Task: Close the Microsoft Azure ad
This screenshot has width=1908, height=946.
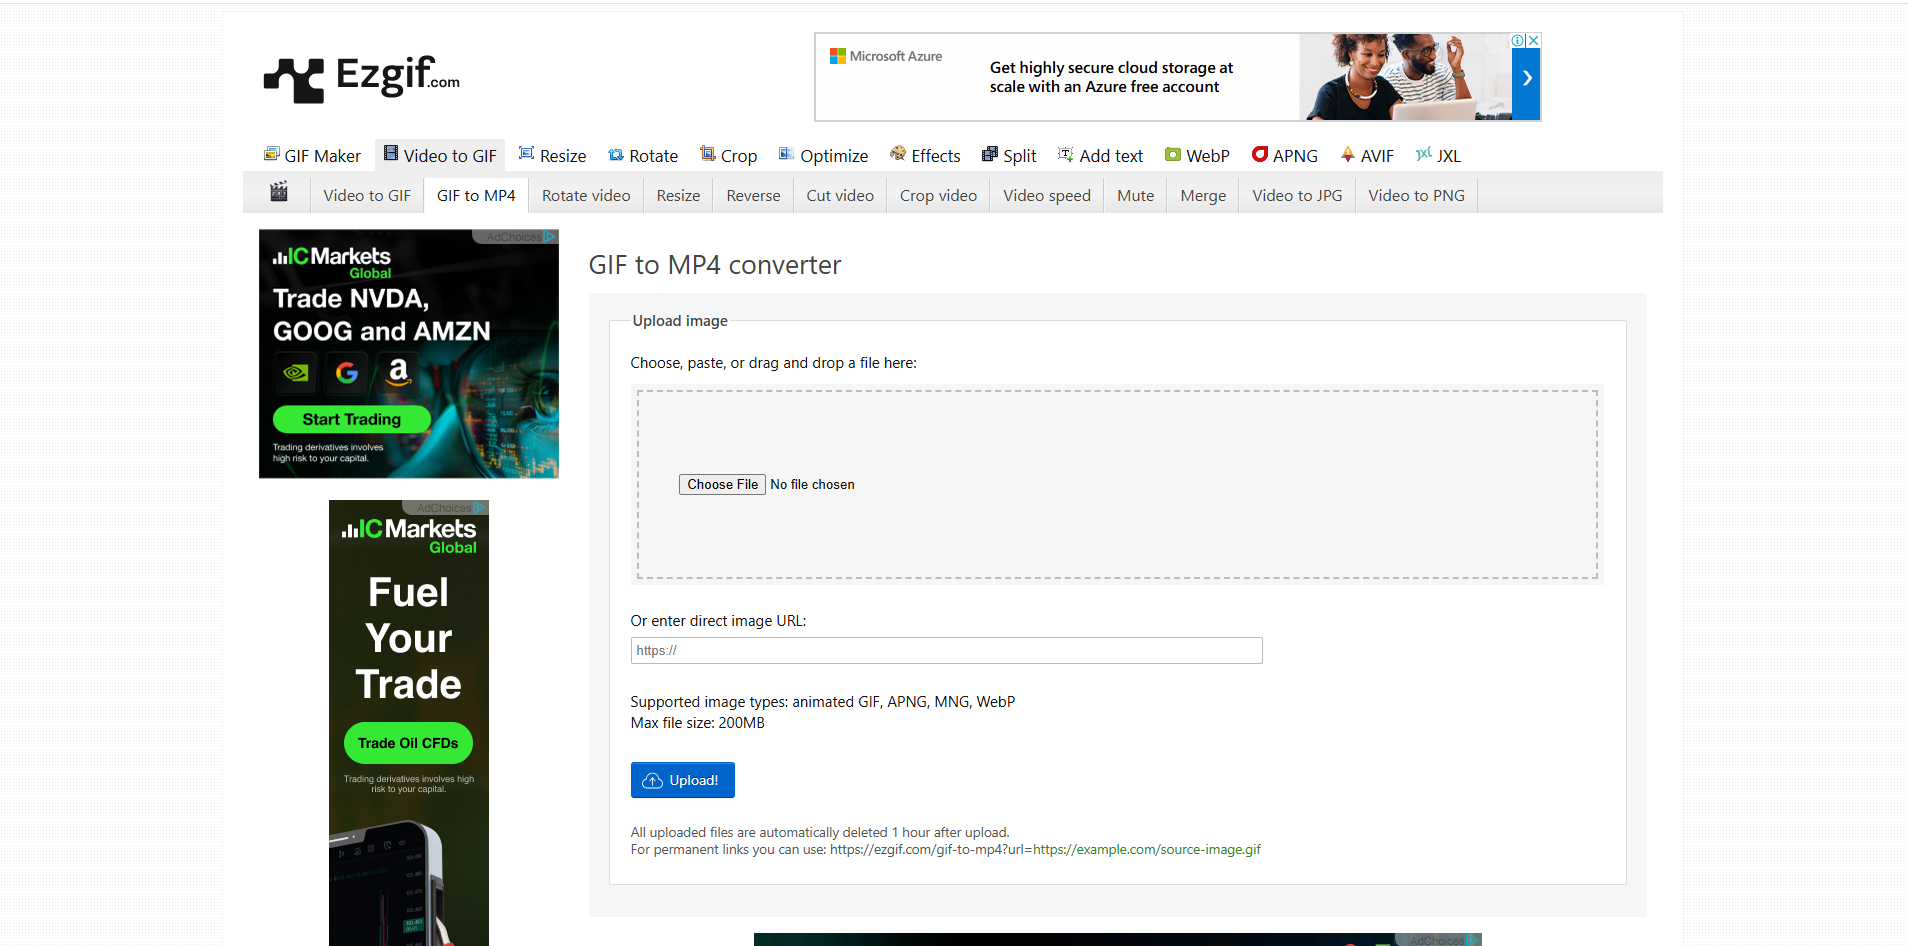Action: pos(1533,41)
